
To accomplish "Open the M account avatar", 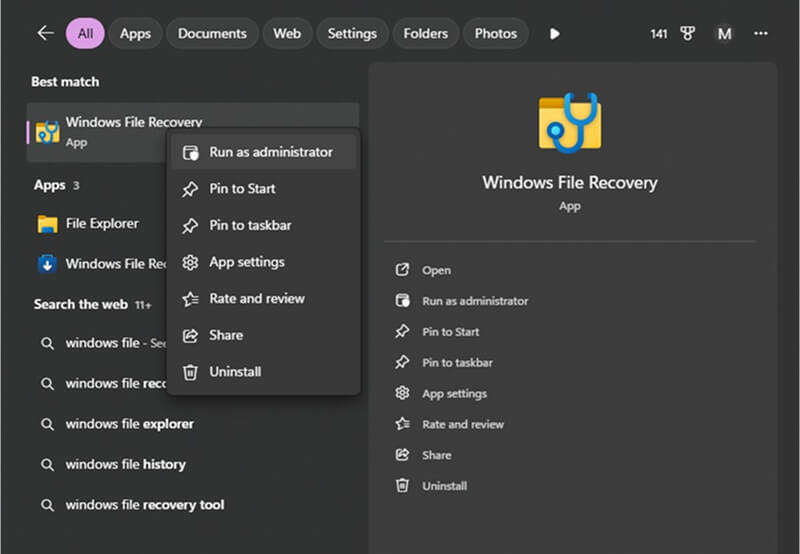I will (724, 34).
